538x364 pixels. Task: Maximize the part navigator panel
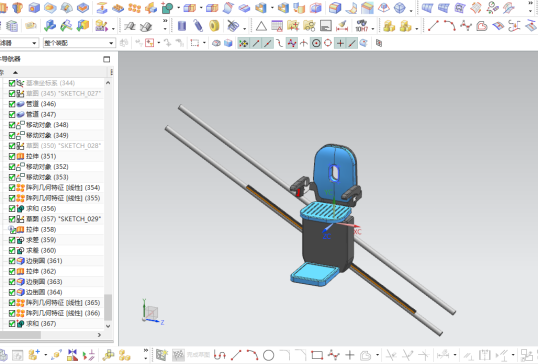tap(107, 59)
